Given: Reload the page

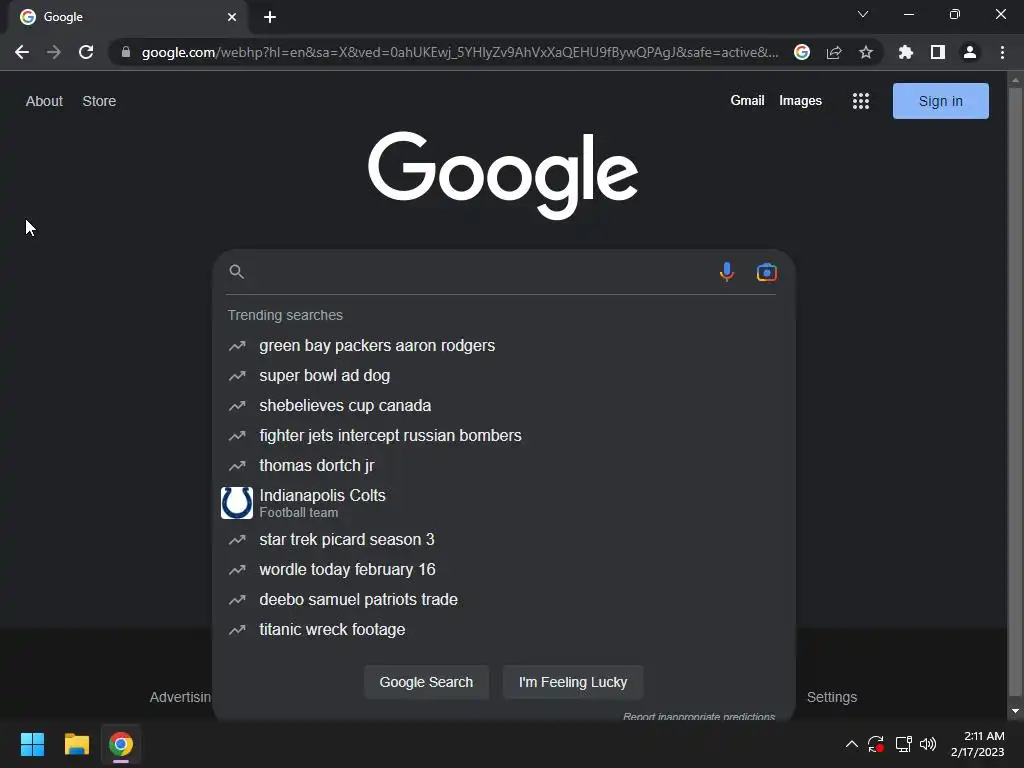Looking at the screenshot, I should tap(86, 52).
